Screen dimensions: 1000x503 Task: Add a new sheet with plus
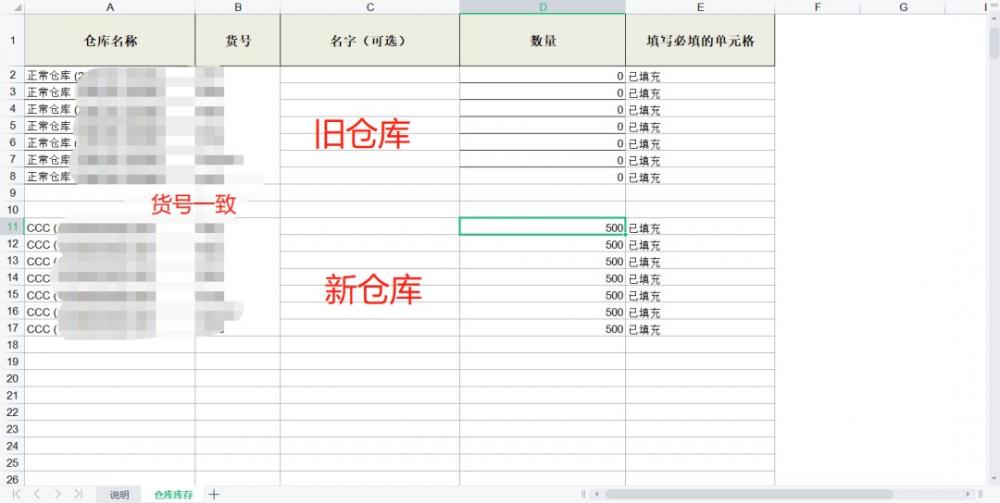pos(214,494)
